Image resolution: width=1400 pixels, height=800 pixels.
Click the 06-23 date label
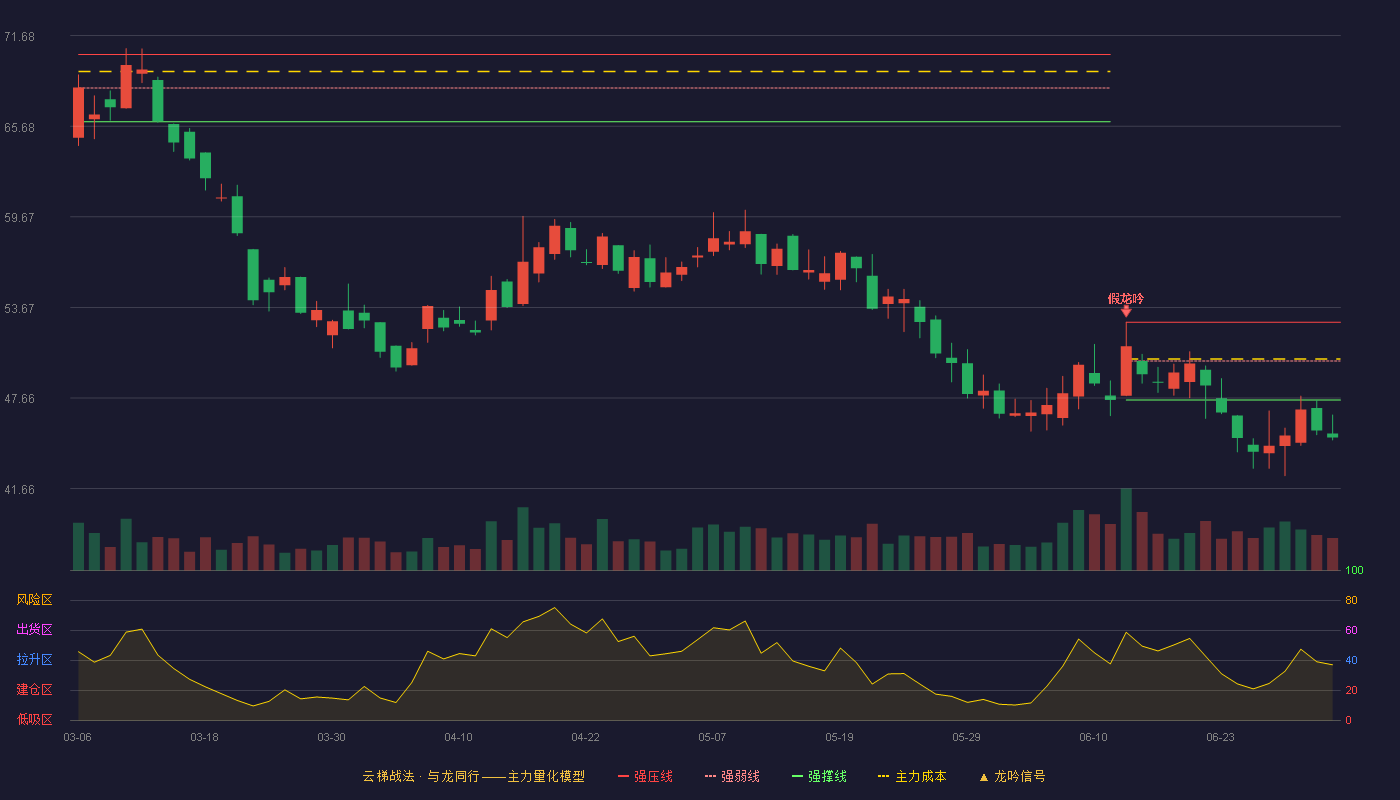click(1220, 737)
